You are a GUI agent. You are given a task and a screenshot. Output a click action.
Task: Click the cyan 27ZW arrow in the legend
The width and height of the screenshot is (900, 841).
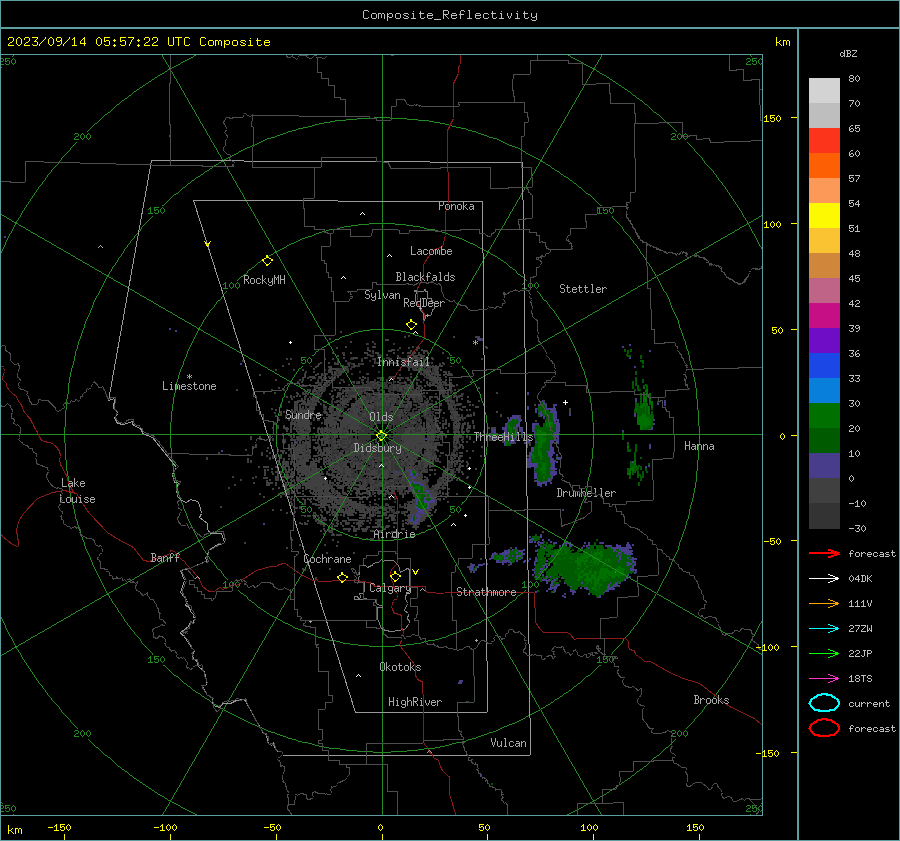824,629
